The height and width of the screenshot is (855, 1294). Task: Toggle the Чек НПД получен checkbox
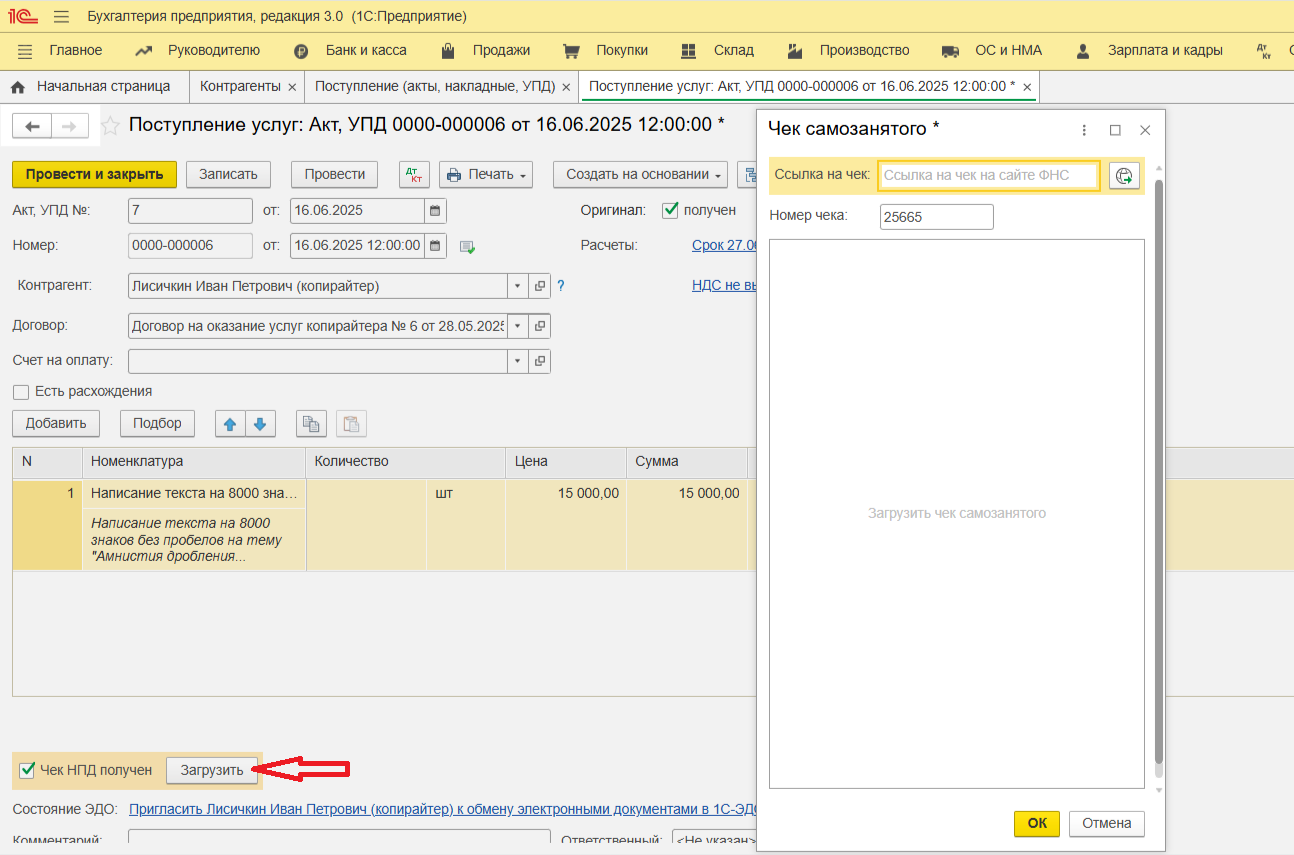[27, 770]
